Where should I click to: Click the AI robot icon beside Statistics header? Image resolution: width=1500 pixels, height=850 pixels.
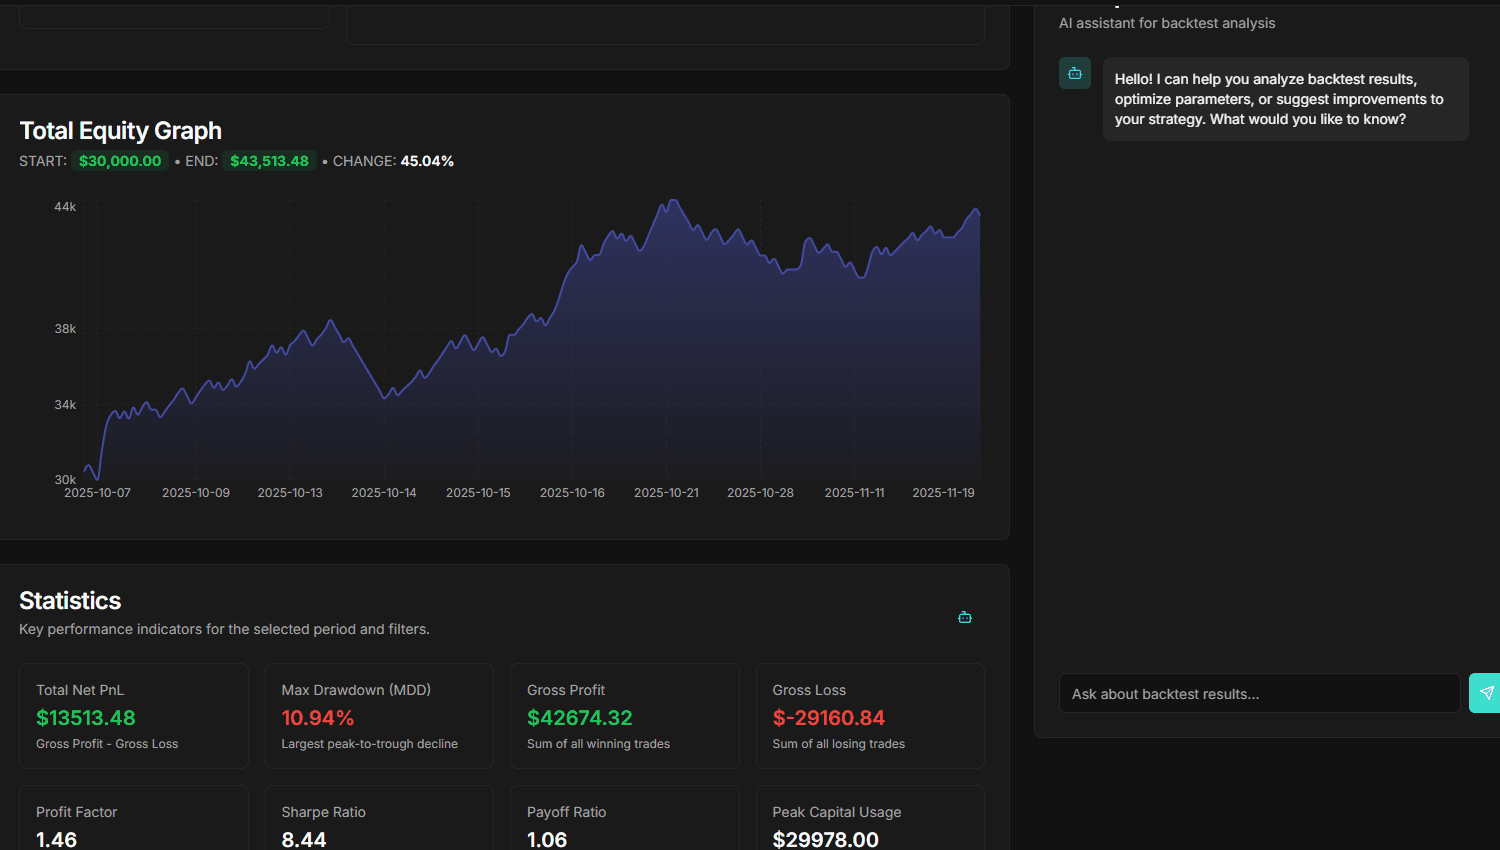(x=964, y=617)
